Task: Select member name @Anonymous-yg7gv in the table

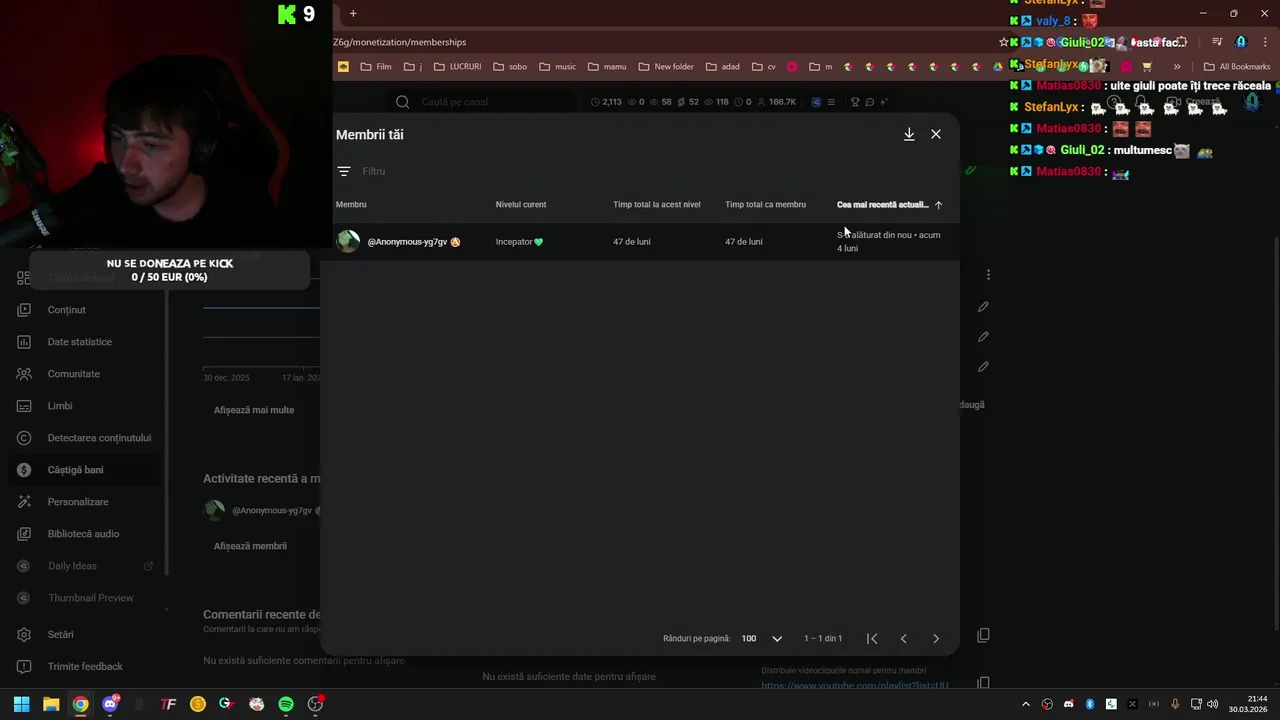Action: tap(407, 242)
